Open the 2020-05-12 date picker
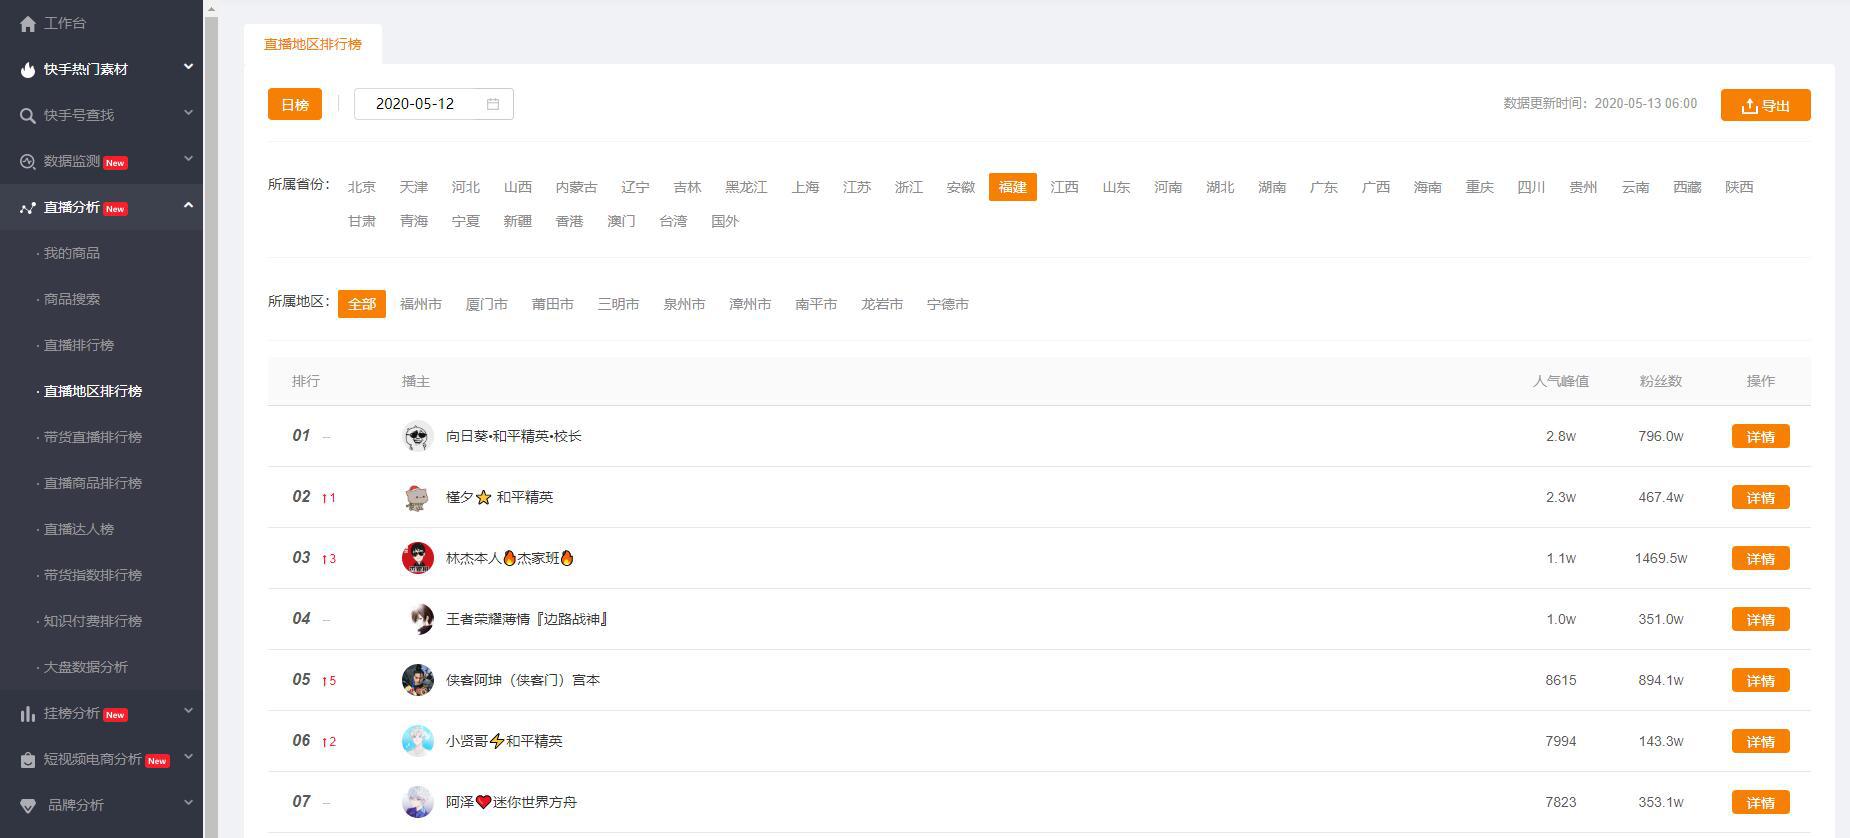The image size is (1850, 838). (434, 104)
